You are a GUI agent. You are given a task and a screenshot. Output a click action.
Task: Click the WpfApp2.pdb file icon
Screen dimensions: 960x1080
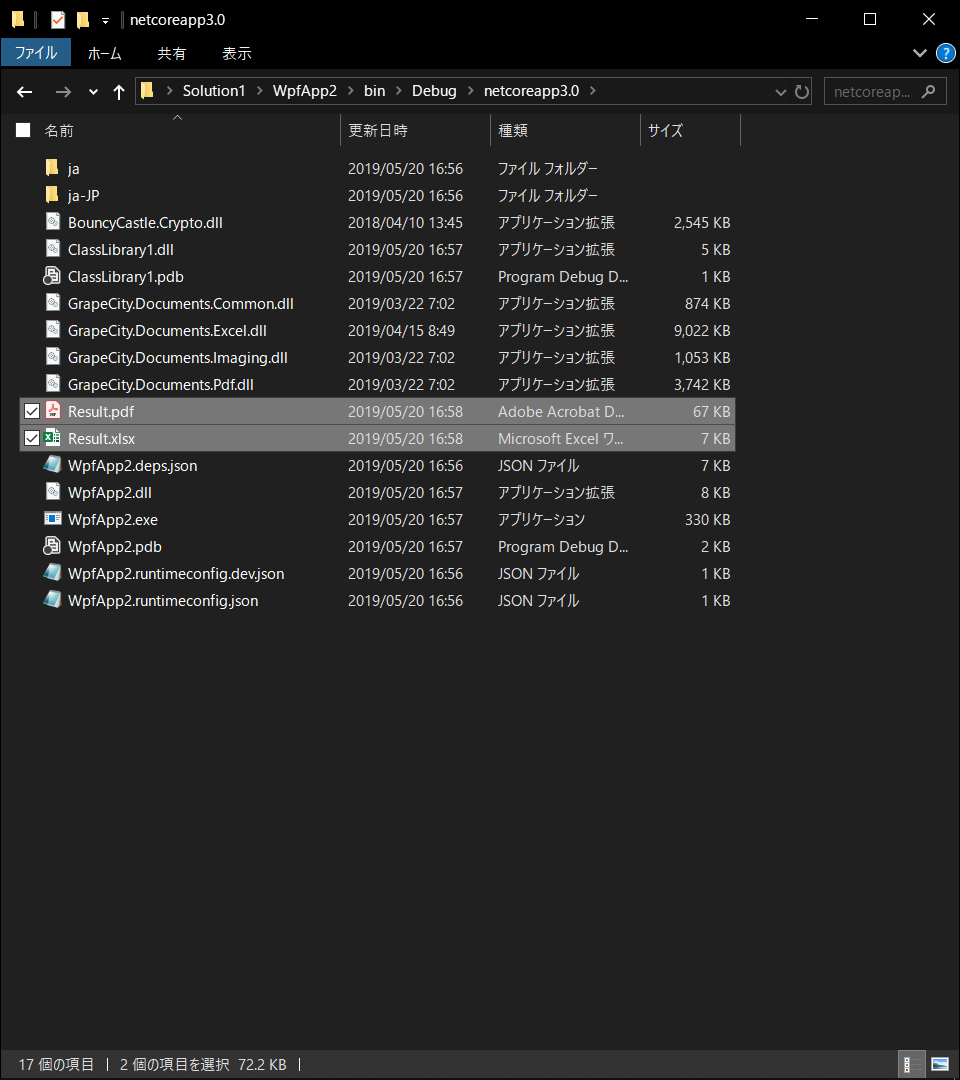pos(52,546)
